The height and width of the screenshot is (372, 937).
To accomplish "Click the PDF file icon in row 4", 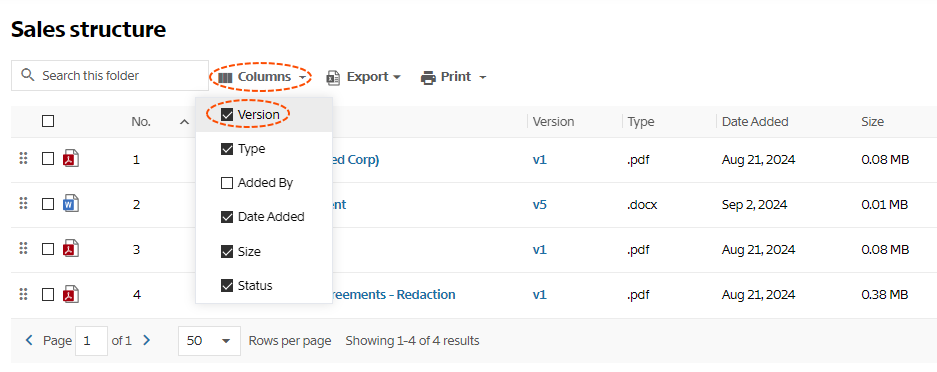I will [71, 294].
